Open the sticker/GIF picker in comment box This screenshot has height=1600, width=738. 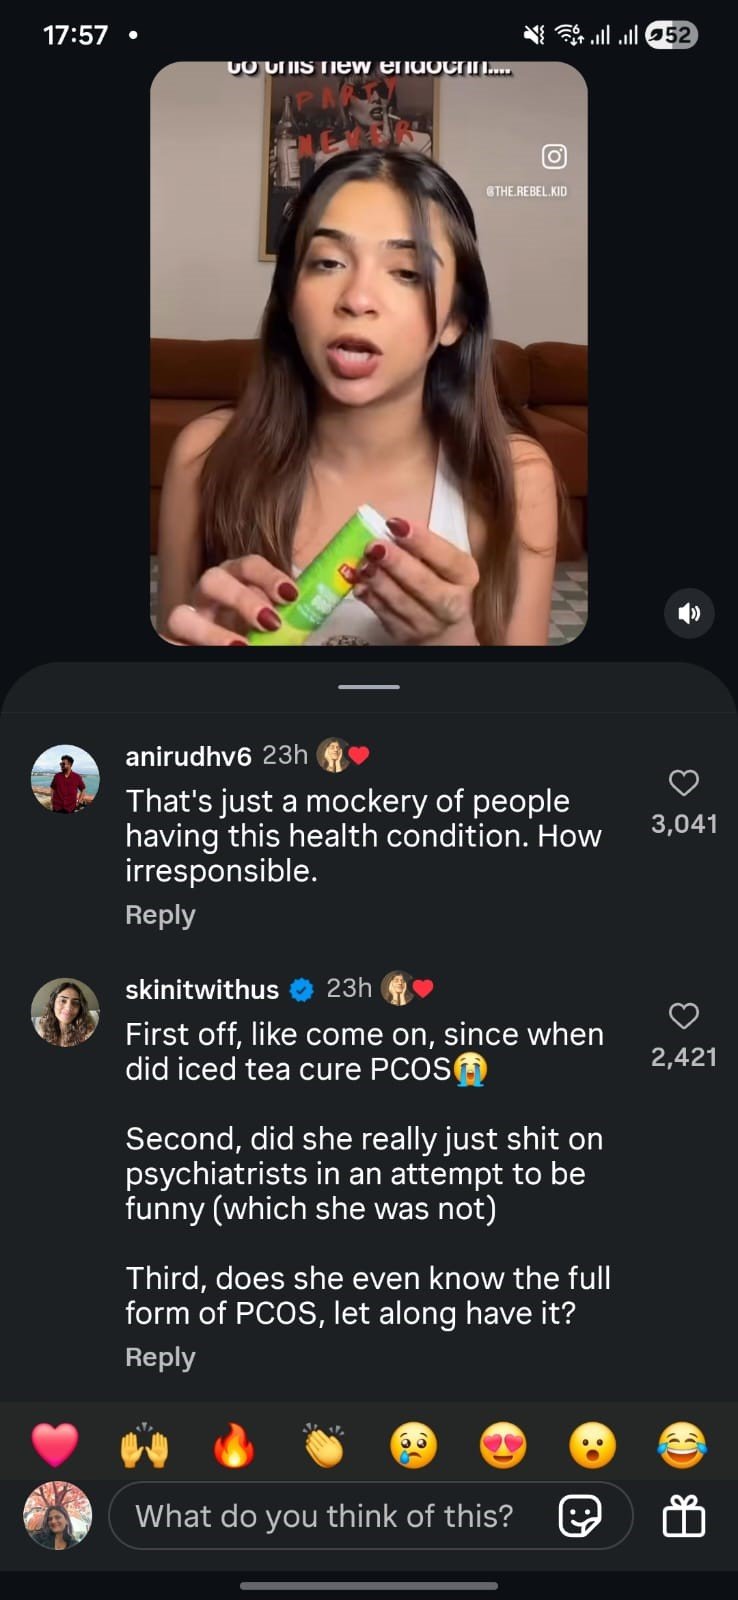(x=580, y=1516)
